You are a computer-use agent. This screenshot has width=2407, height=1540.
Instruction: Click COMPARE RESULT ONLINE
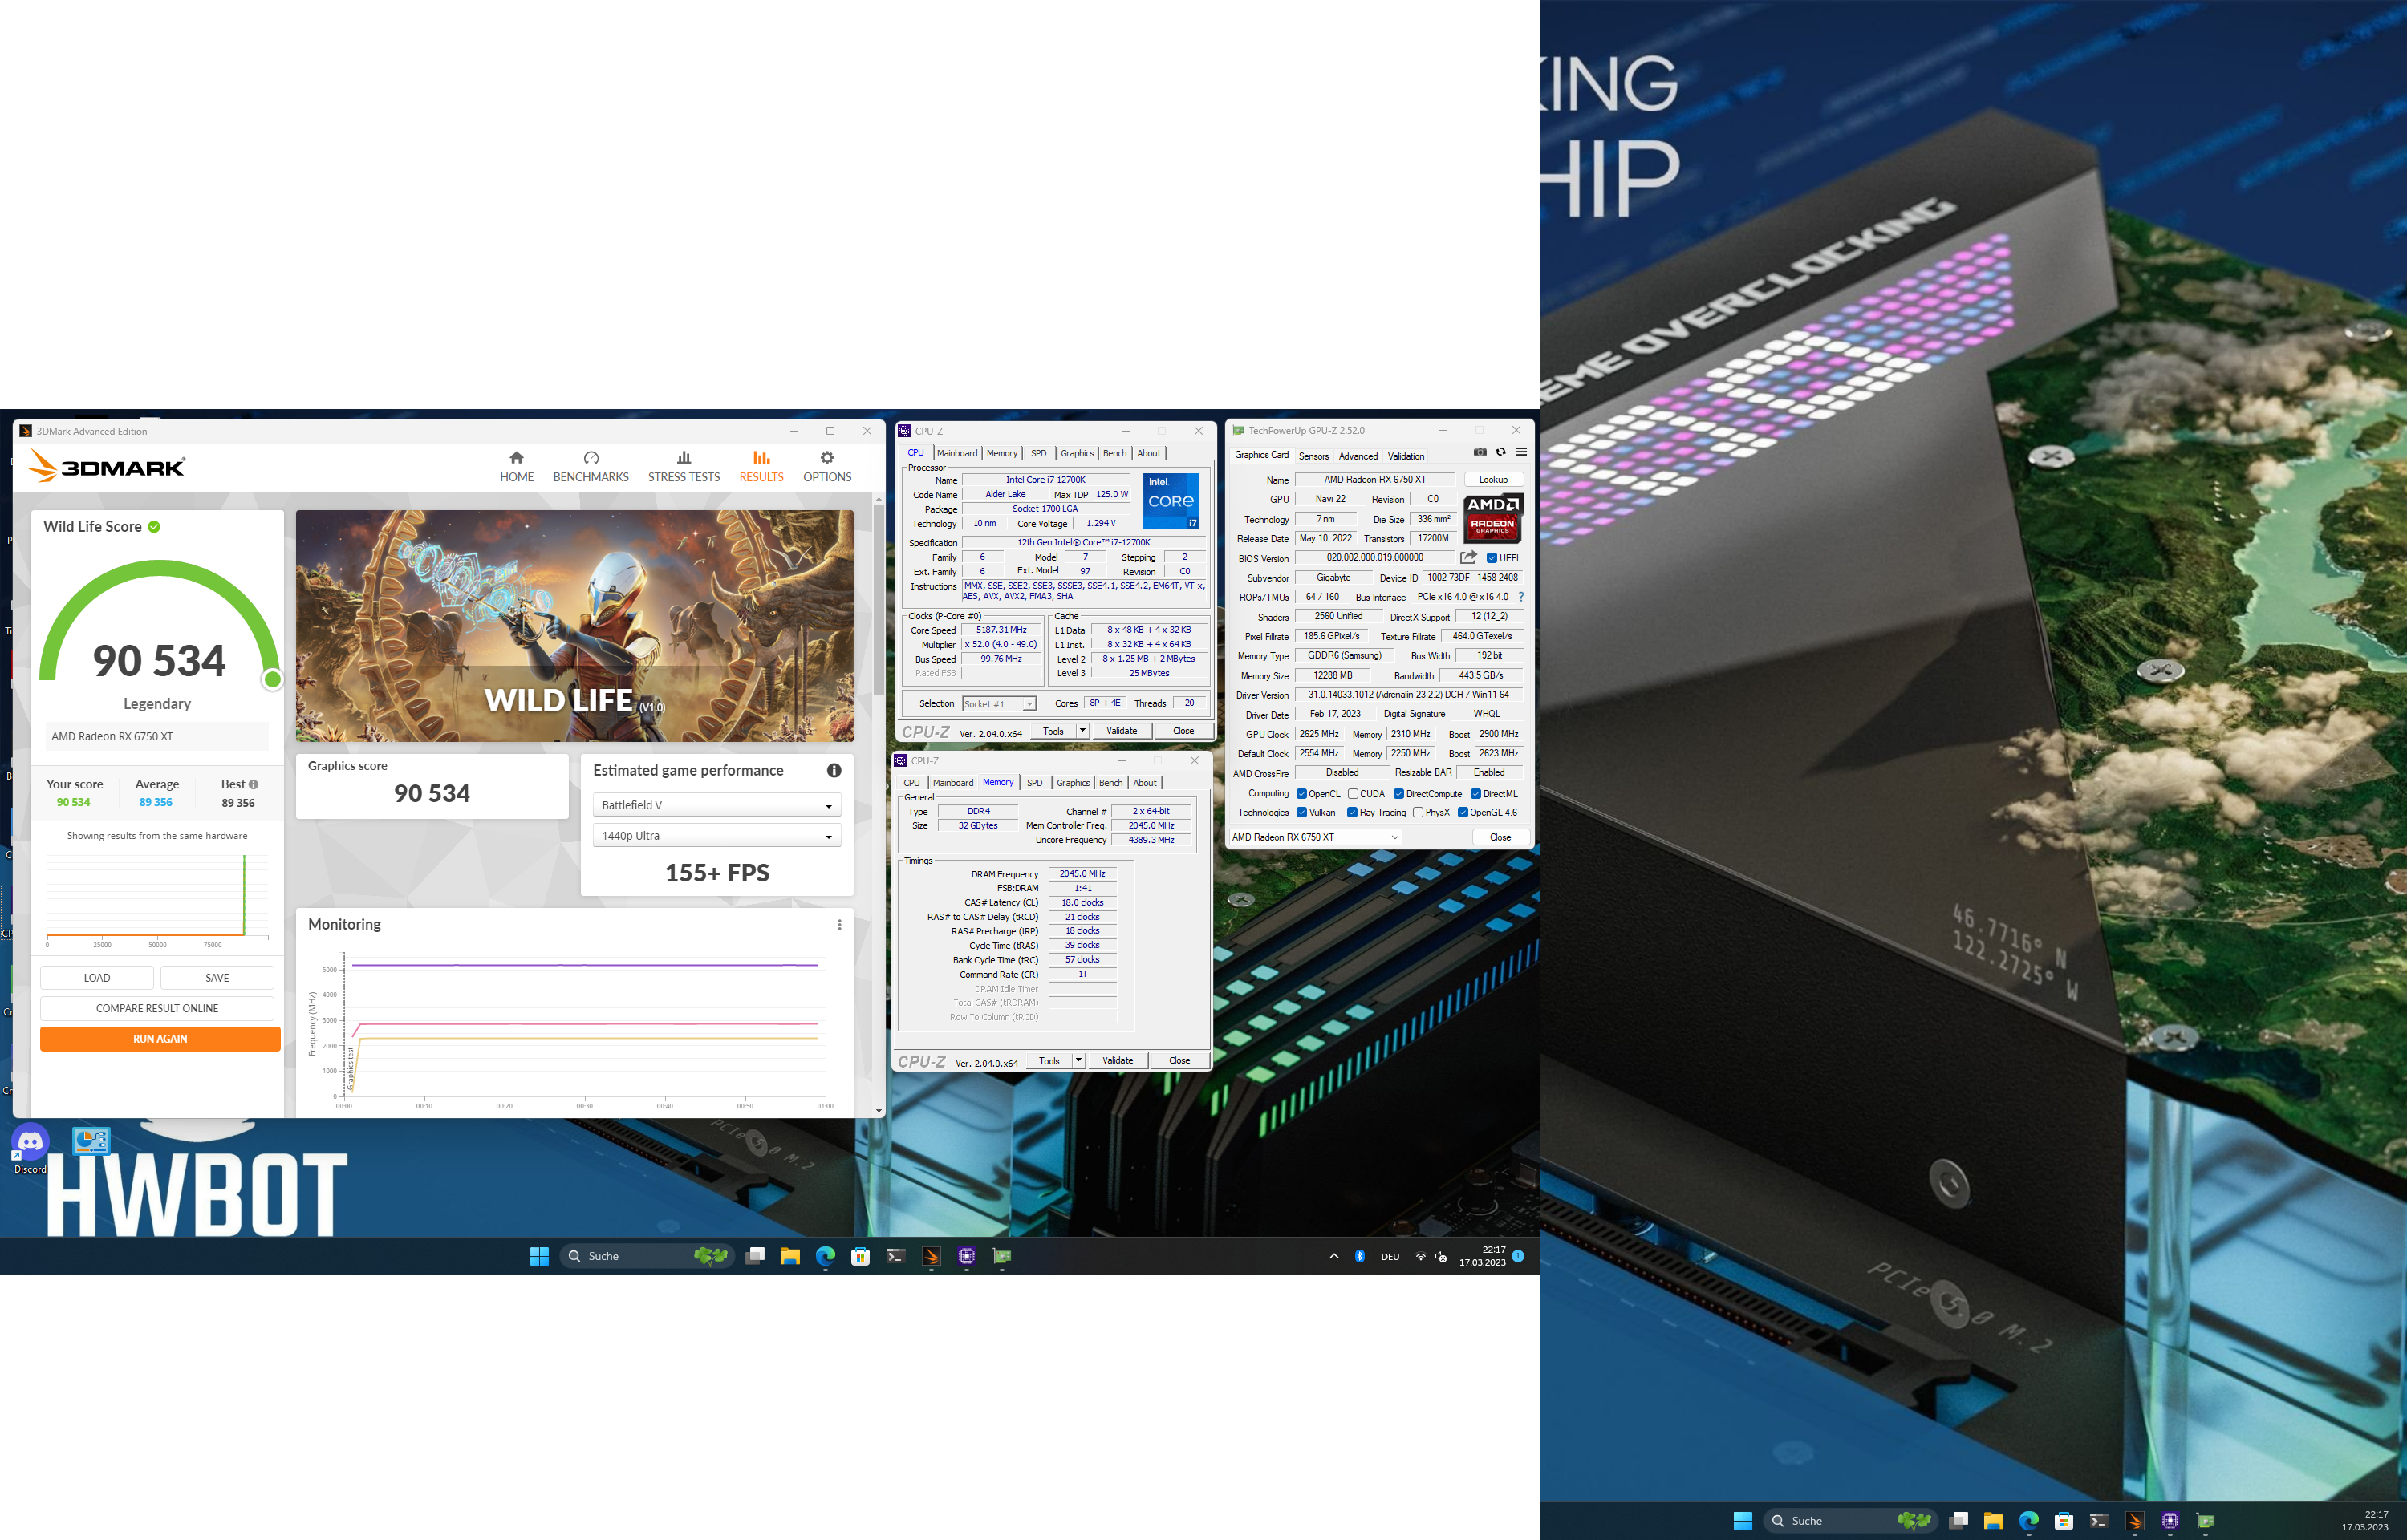[157, 1008]
